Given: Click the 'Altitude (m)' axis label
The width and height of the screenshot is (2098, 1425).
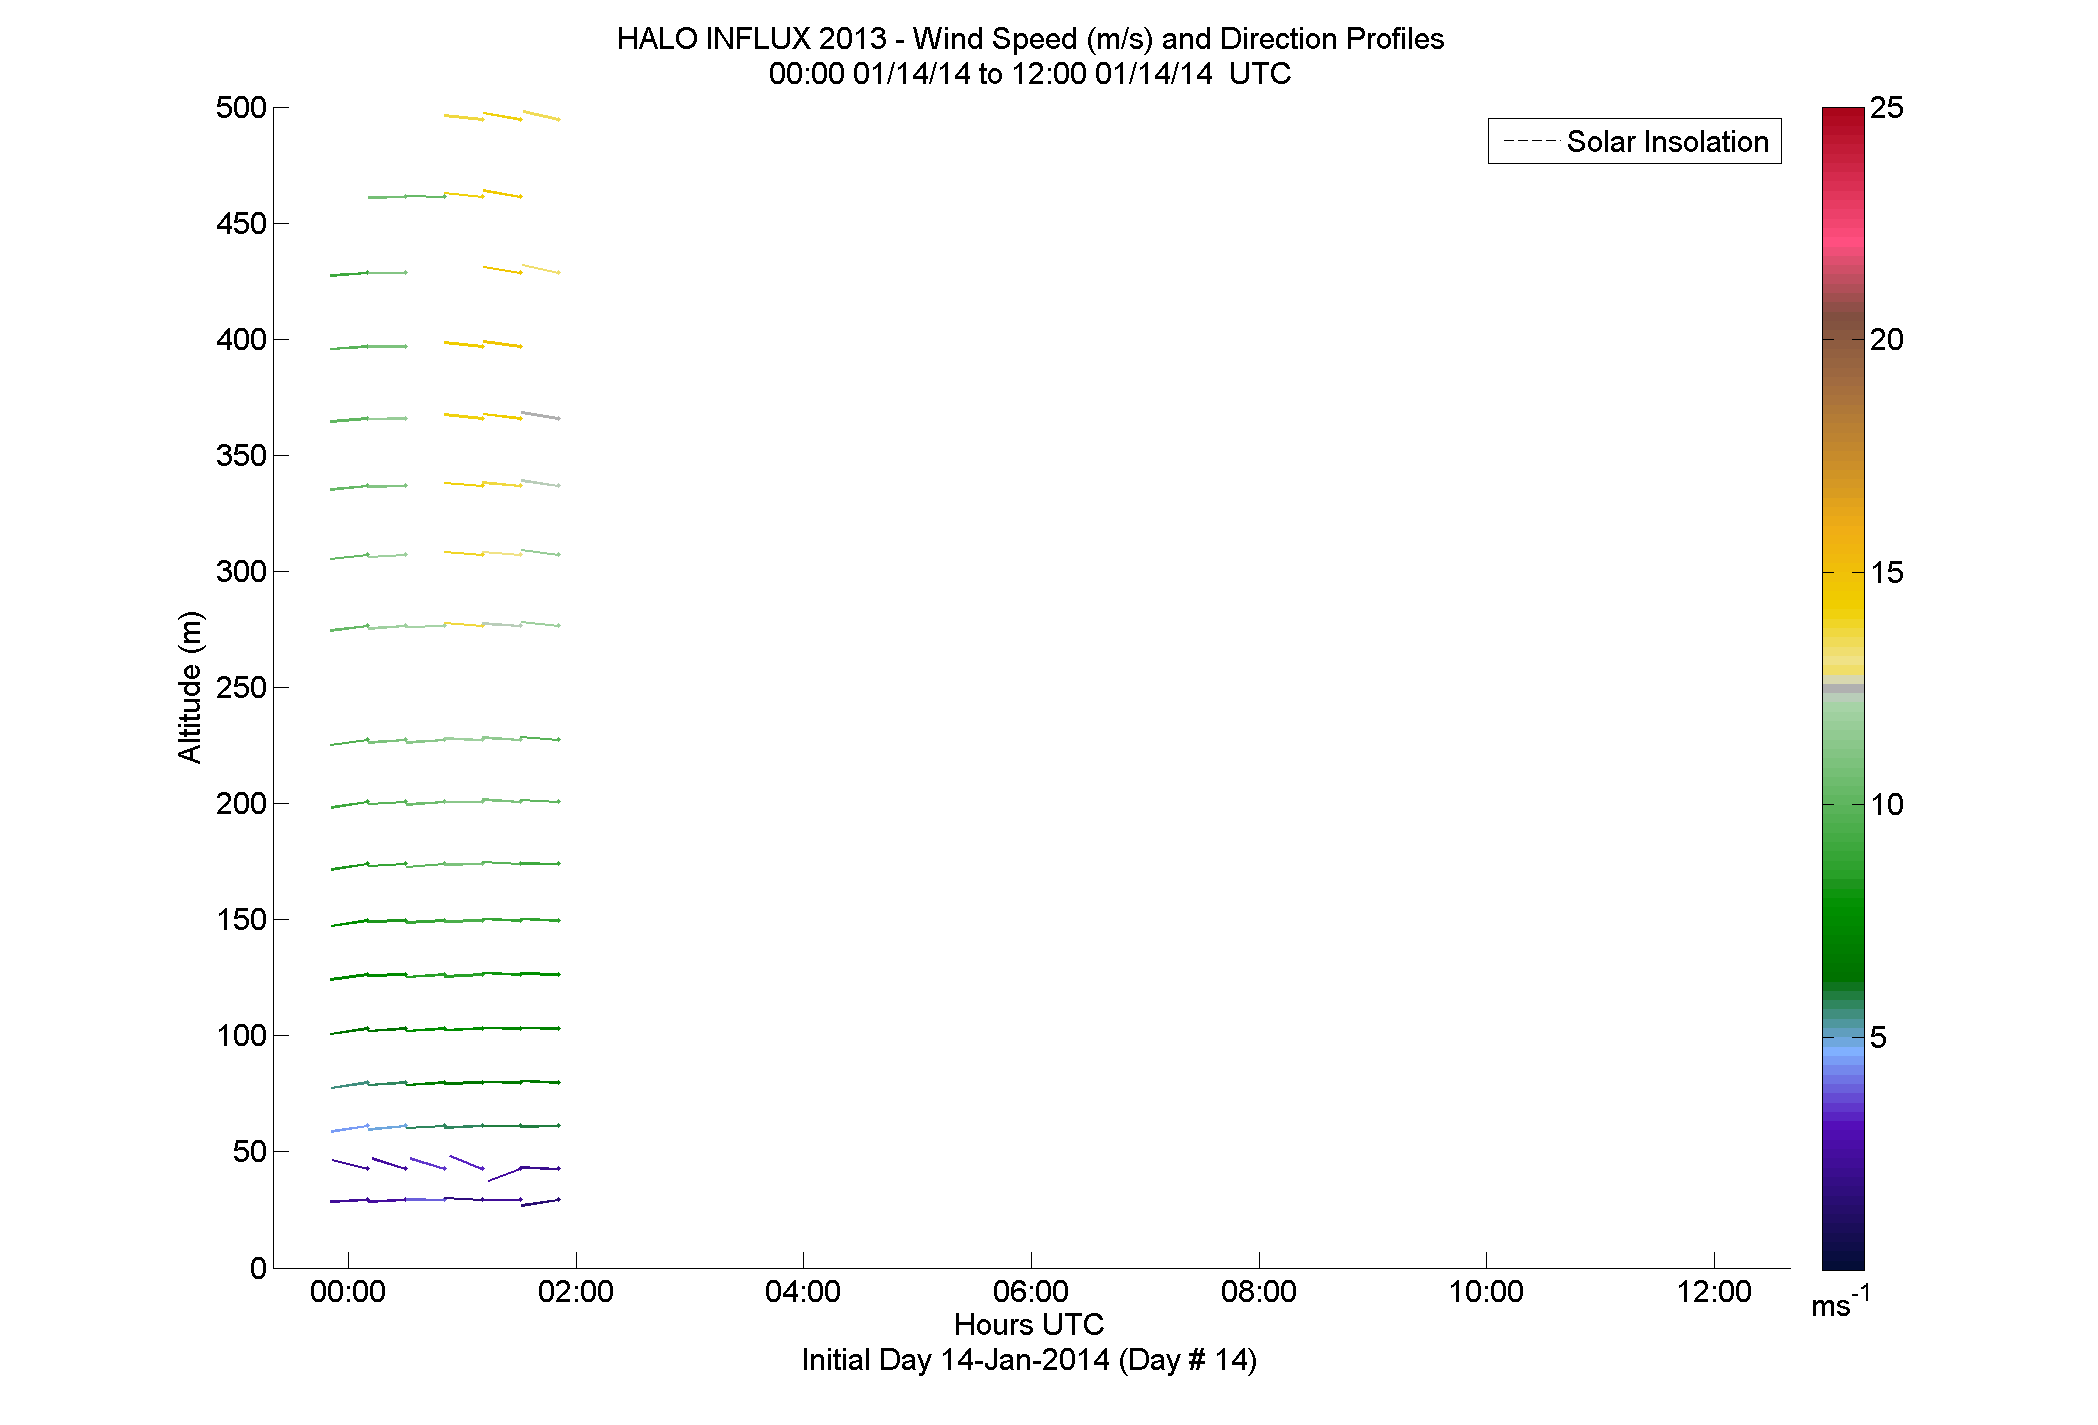Looking at the screenshot, I should click(190, 686).
